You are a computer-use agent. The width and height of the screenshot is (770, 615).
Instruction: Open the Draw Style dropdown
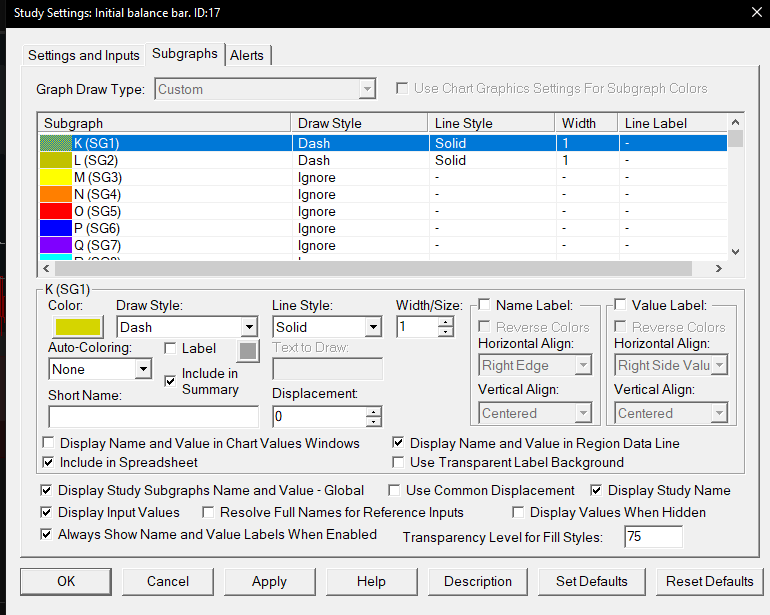[x=249, y=327]
